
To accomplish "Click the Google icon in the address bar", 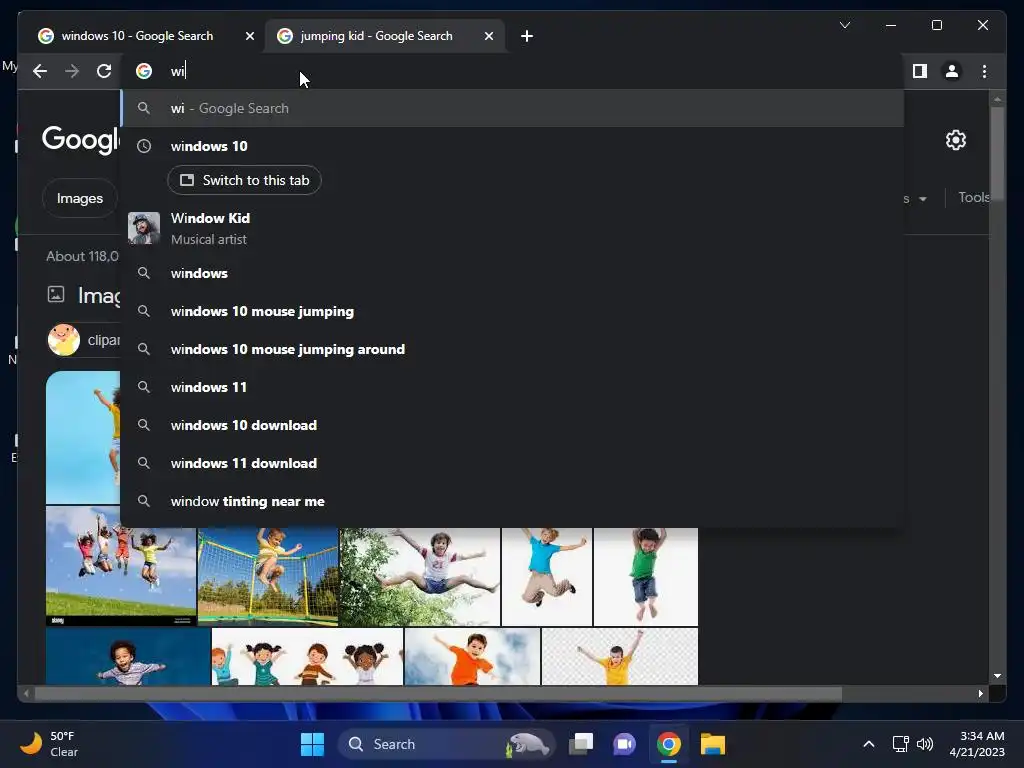I will pos(144,71).
